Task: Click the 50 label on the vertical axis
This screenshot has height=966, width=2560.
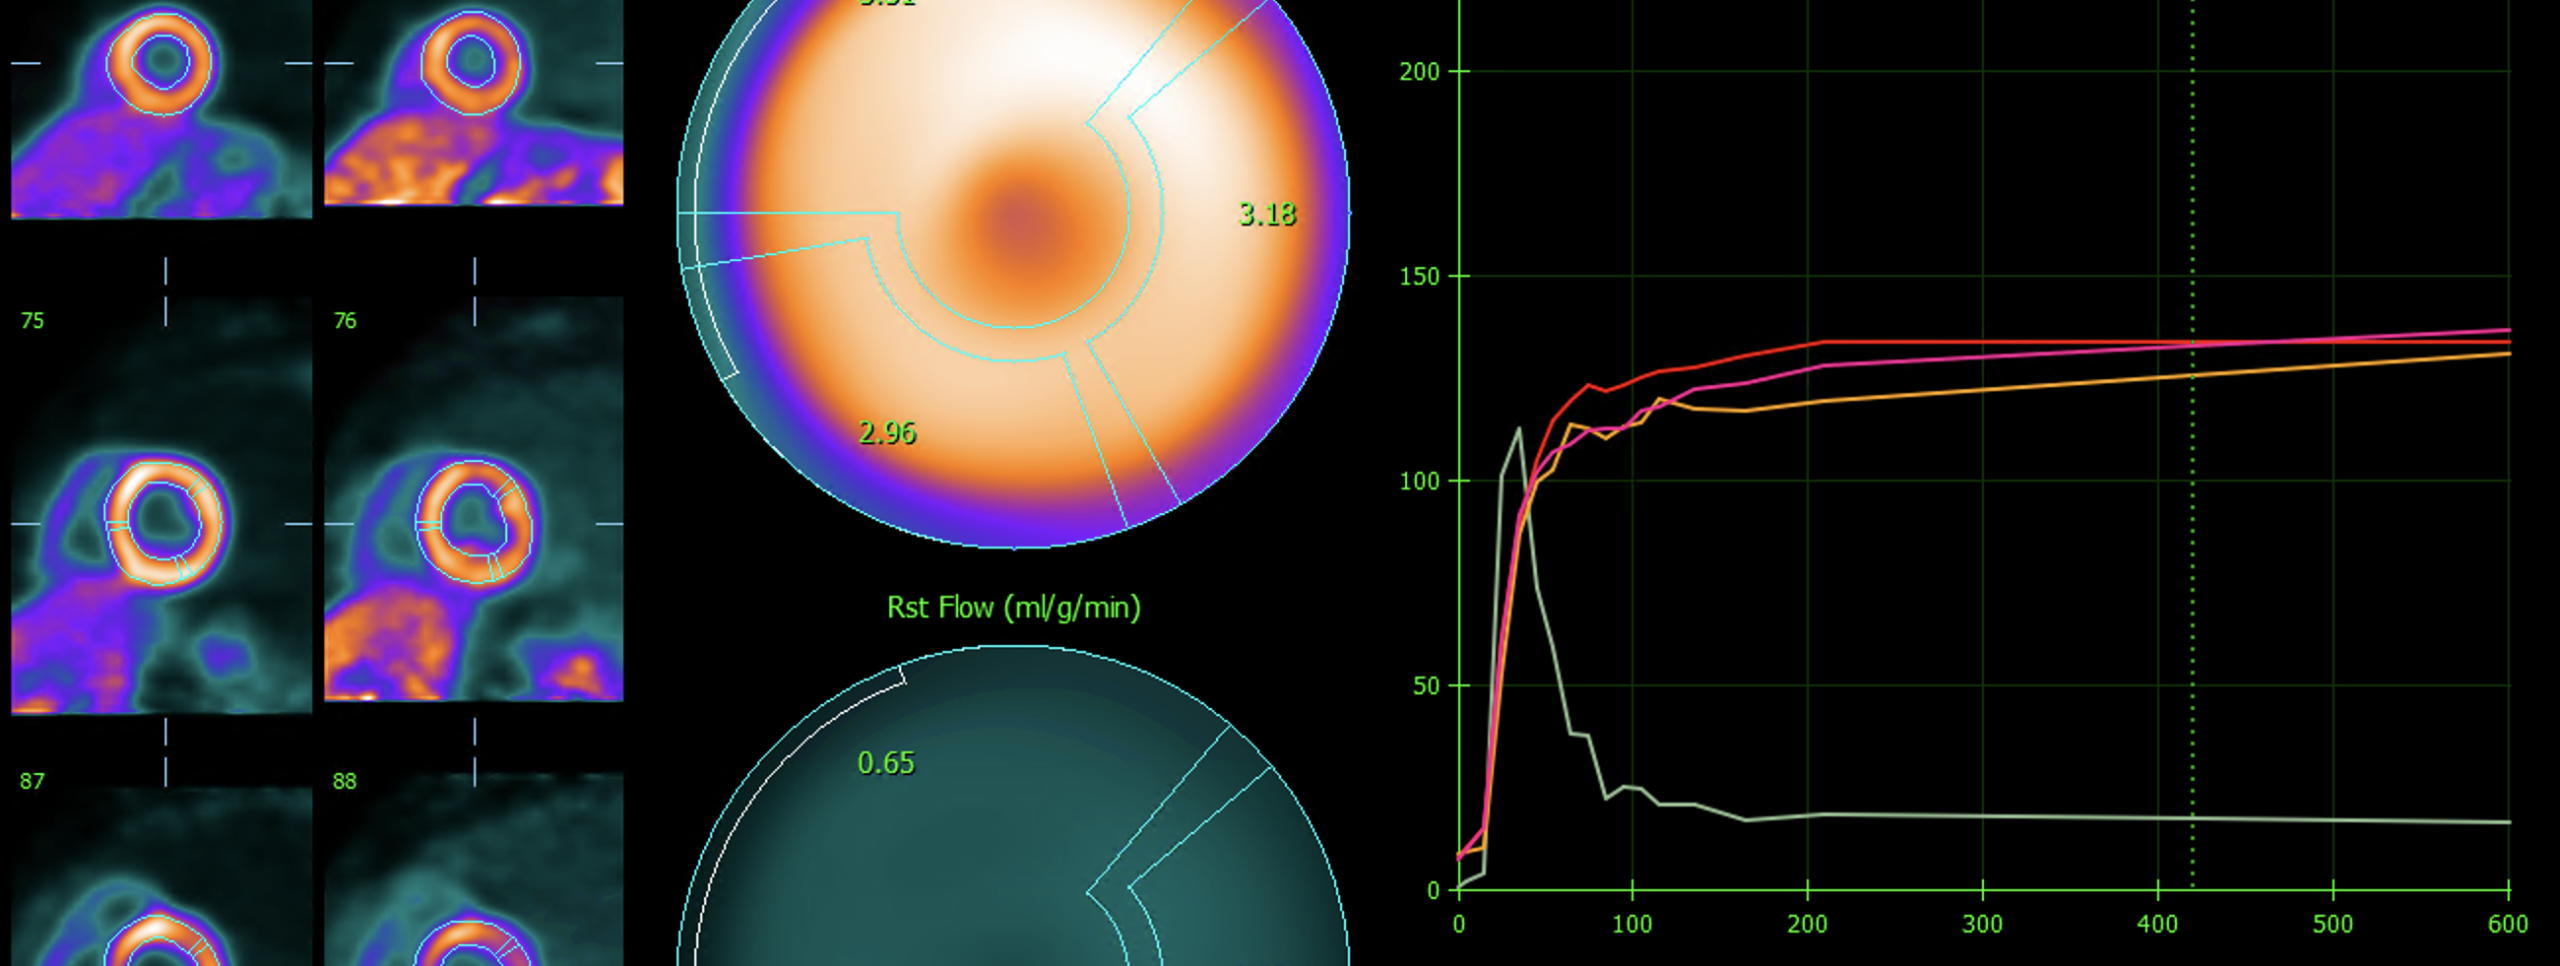Action: pos(1427,686)
